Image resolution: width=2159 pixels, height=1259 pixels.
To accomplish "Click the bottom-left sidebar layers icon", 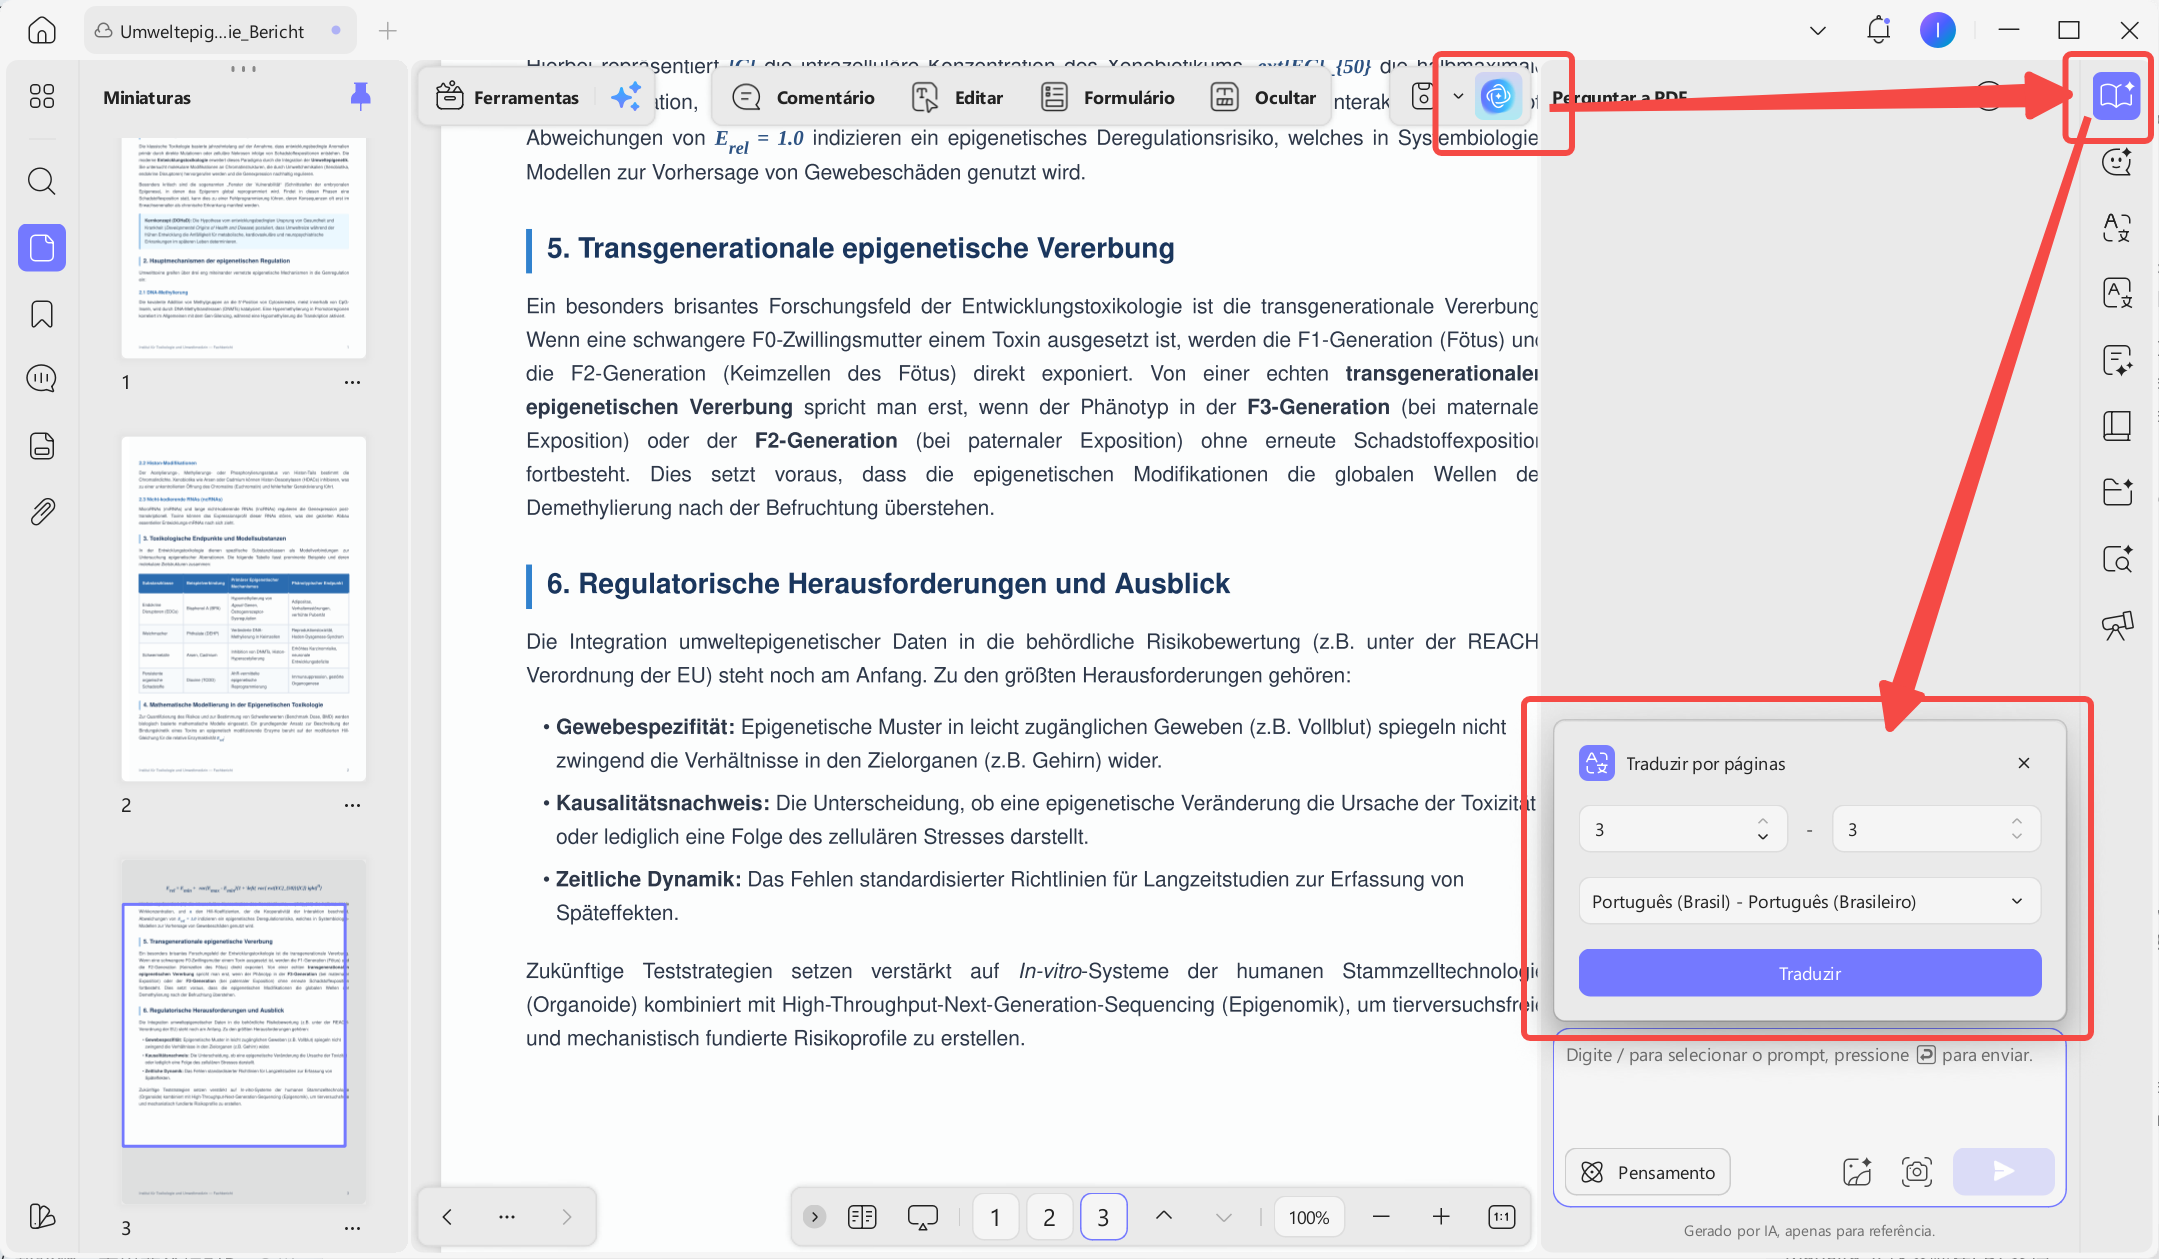I will click(42, 1216).
